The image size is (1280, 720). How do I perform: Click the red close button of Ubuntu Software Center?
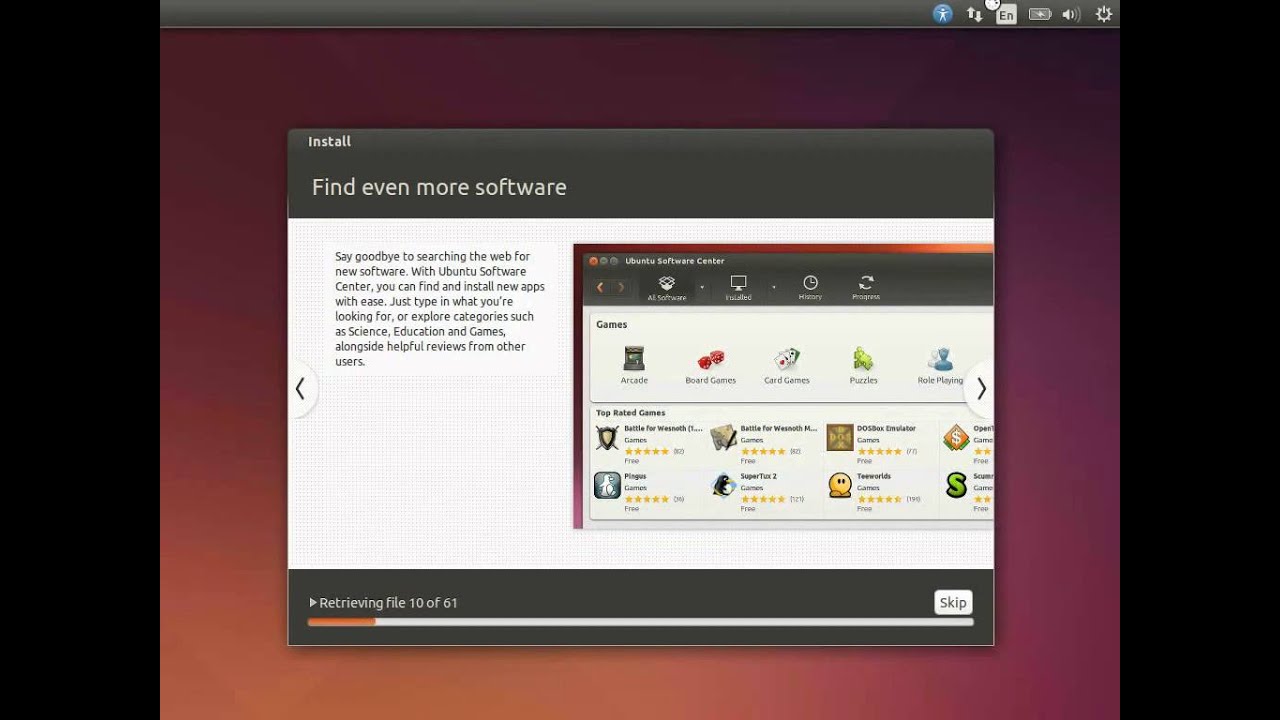coord(593,261)
